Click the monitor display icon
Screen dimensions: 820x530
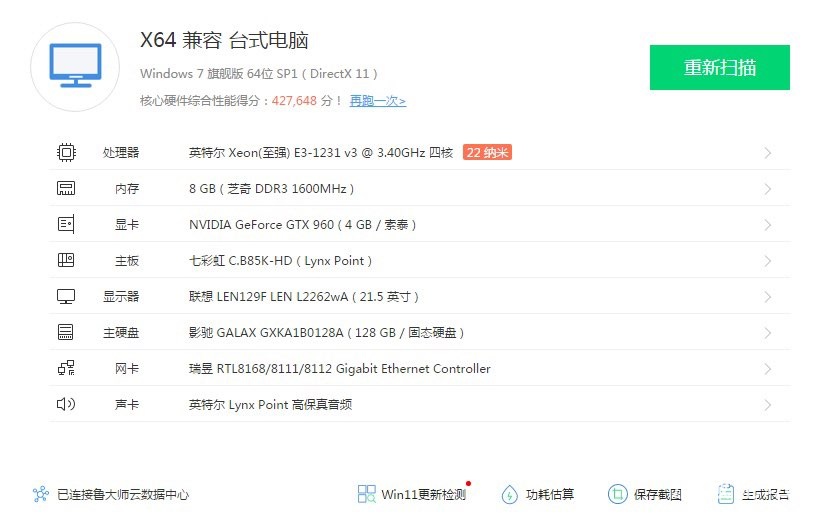tap(66, 297)
